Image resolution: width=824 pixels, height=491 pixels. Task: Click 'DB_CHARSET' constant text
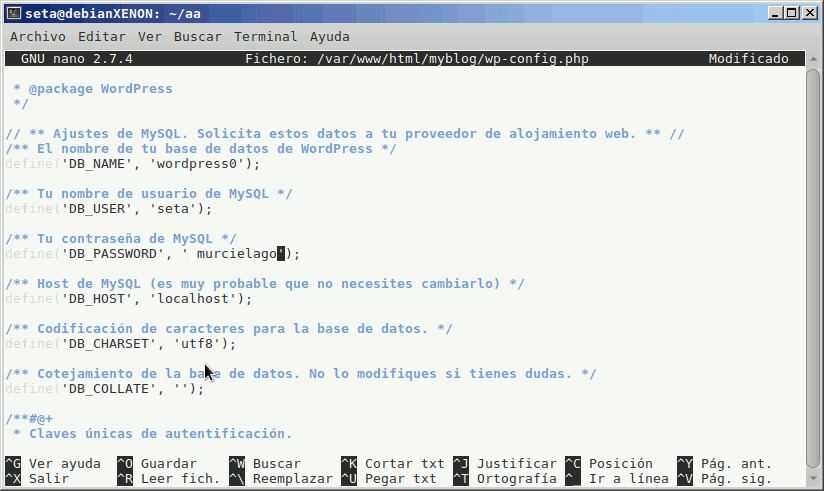[x=109, y=344]
